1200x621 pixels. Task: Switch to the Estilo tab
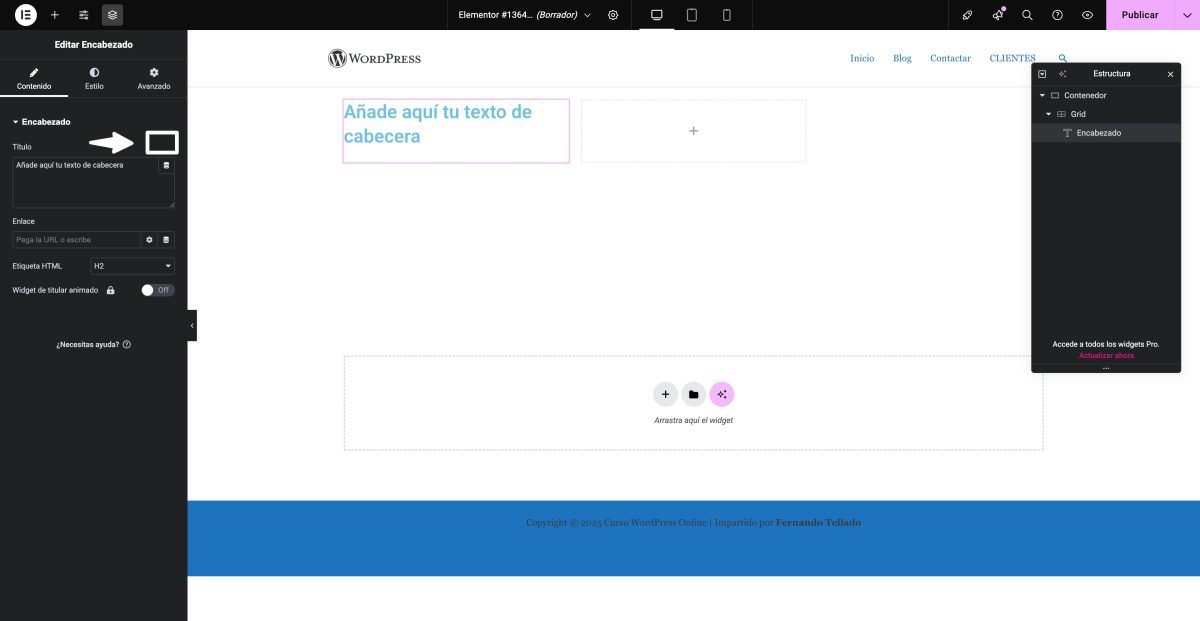pyautogui.click(x=94, y=79)
